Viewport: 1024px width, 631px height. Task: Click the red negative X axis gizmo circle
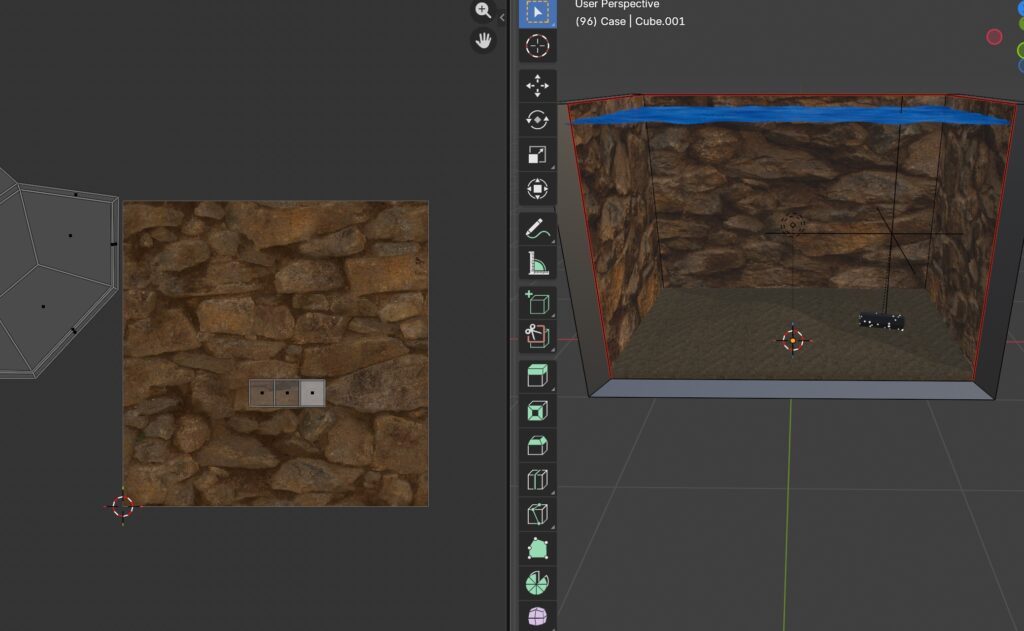click(994, 37)
